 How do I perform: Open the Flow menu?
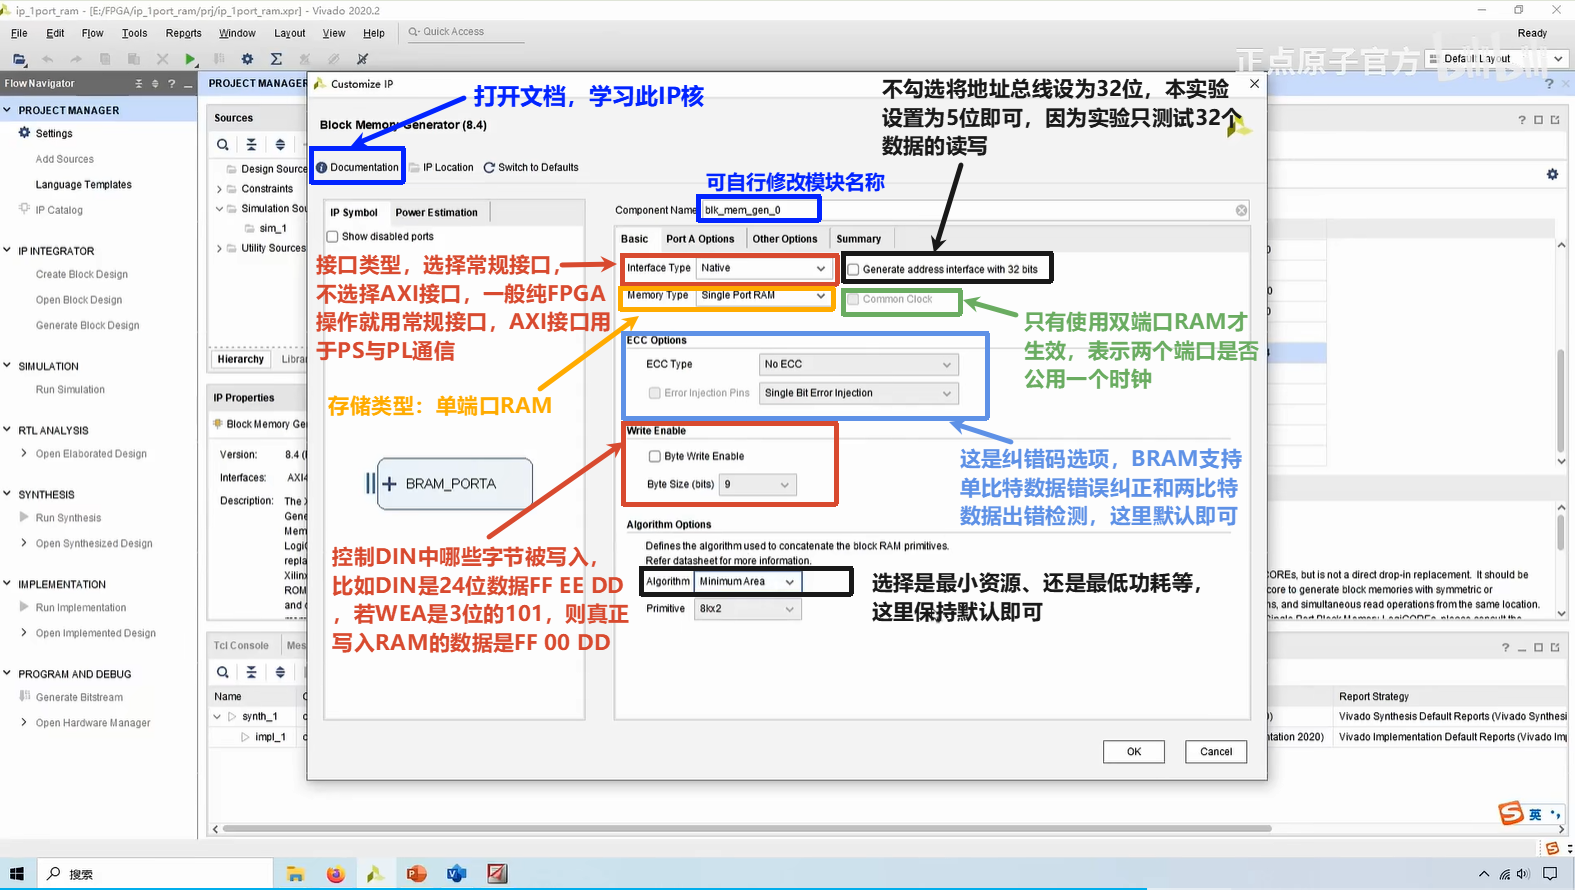pyautogui.click(x=93, y=33)
